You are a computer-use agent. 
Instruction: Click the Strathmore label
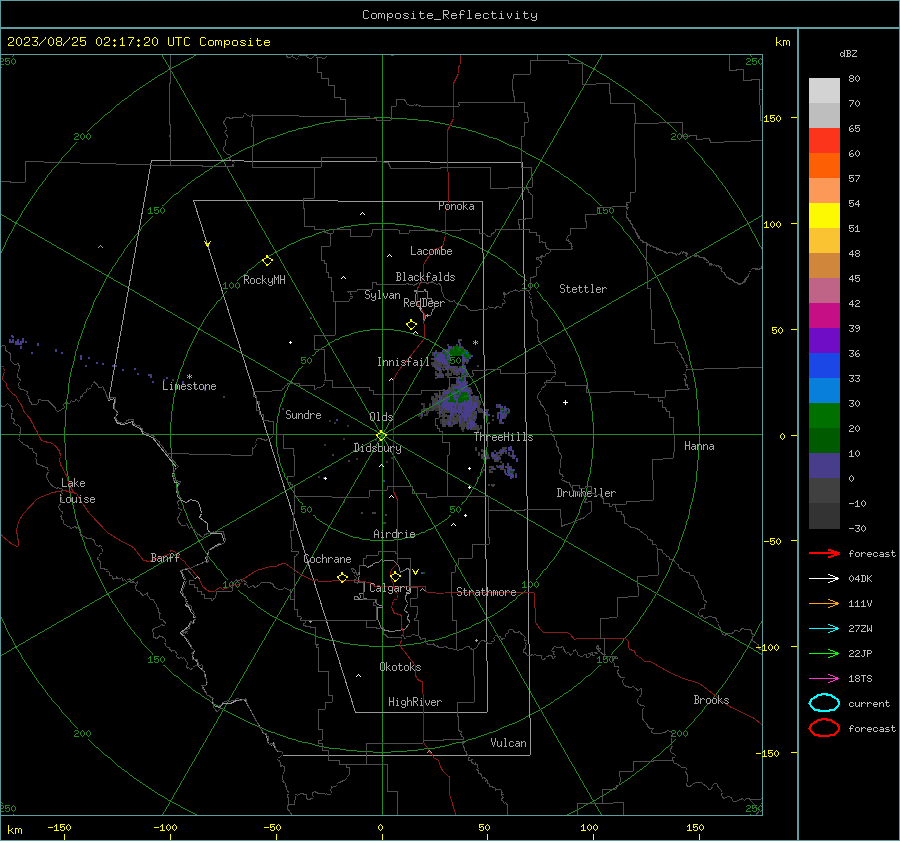point(486,592)
